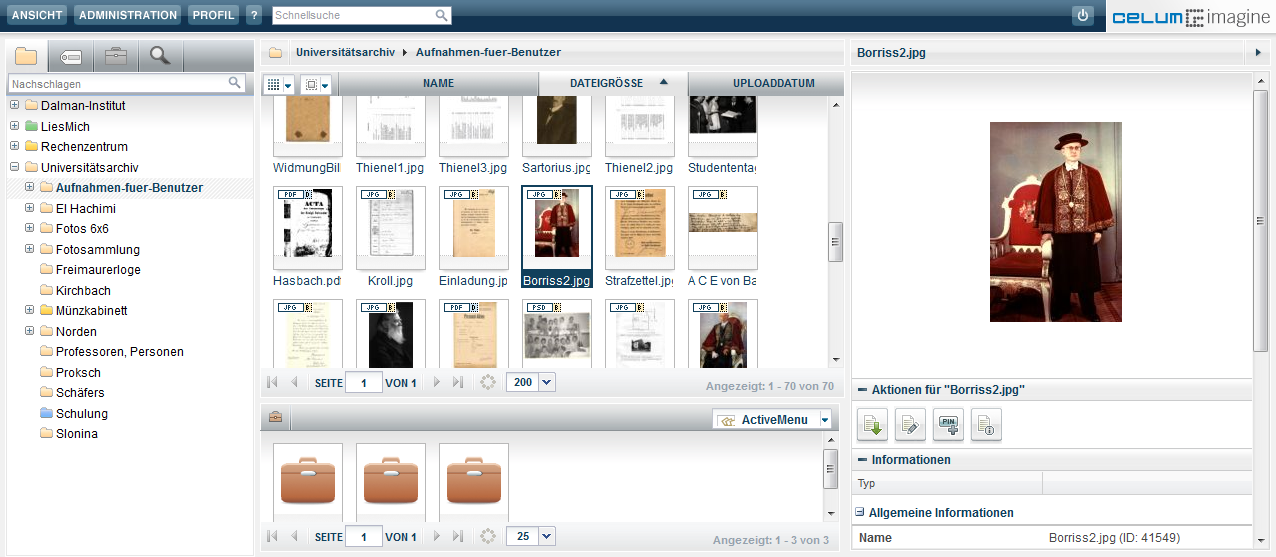Open the briefcase collections tab in sidebar
The image size is (1276, 557).
click(x=116, y=56)
